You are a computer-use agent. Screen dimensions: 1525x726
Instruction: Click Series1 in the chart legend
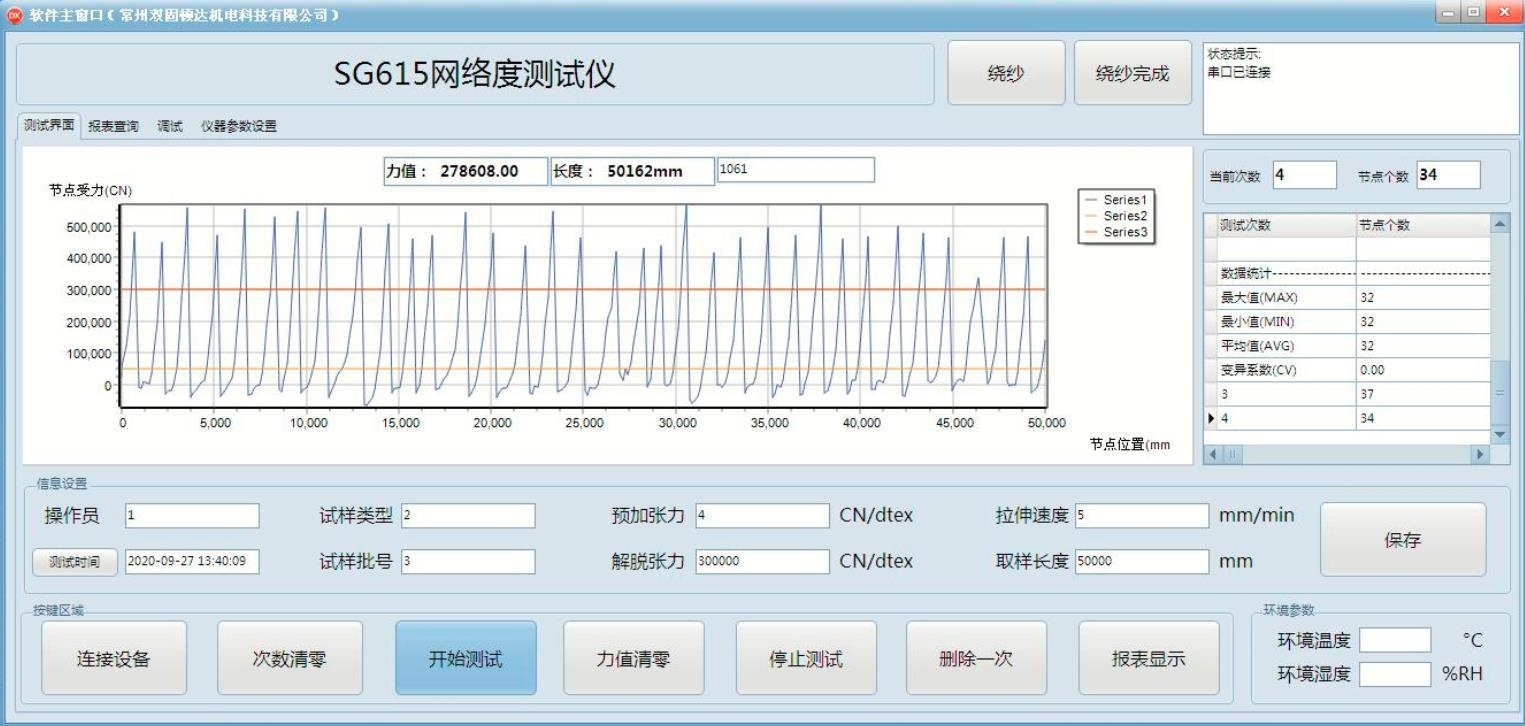click(x=1124, y=200)
